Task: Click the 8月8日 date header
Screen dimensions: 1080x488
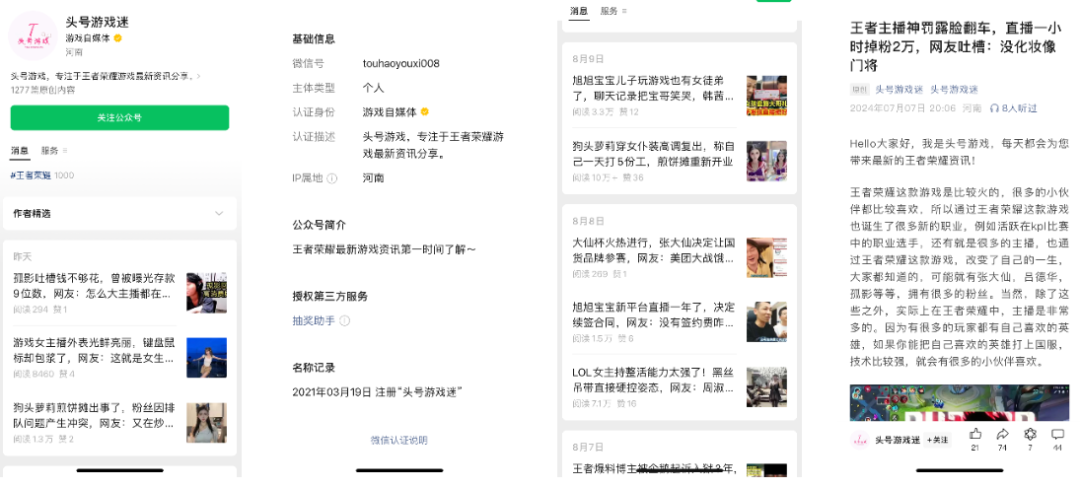Action: pyautogui.click(x=588, y=221)
